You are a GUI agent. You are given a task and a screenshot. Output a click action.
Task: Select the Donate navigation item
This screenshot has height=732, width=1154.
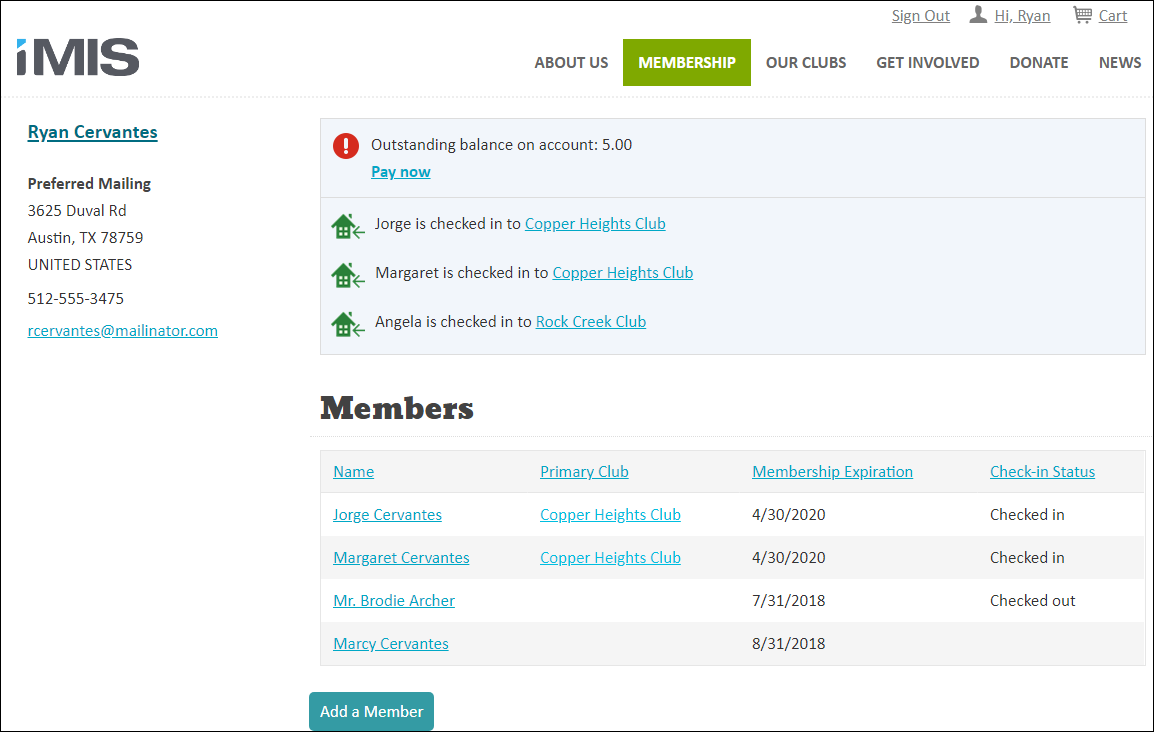pyautogui.click(x=1038, y=63)
